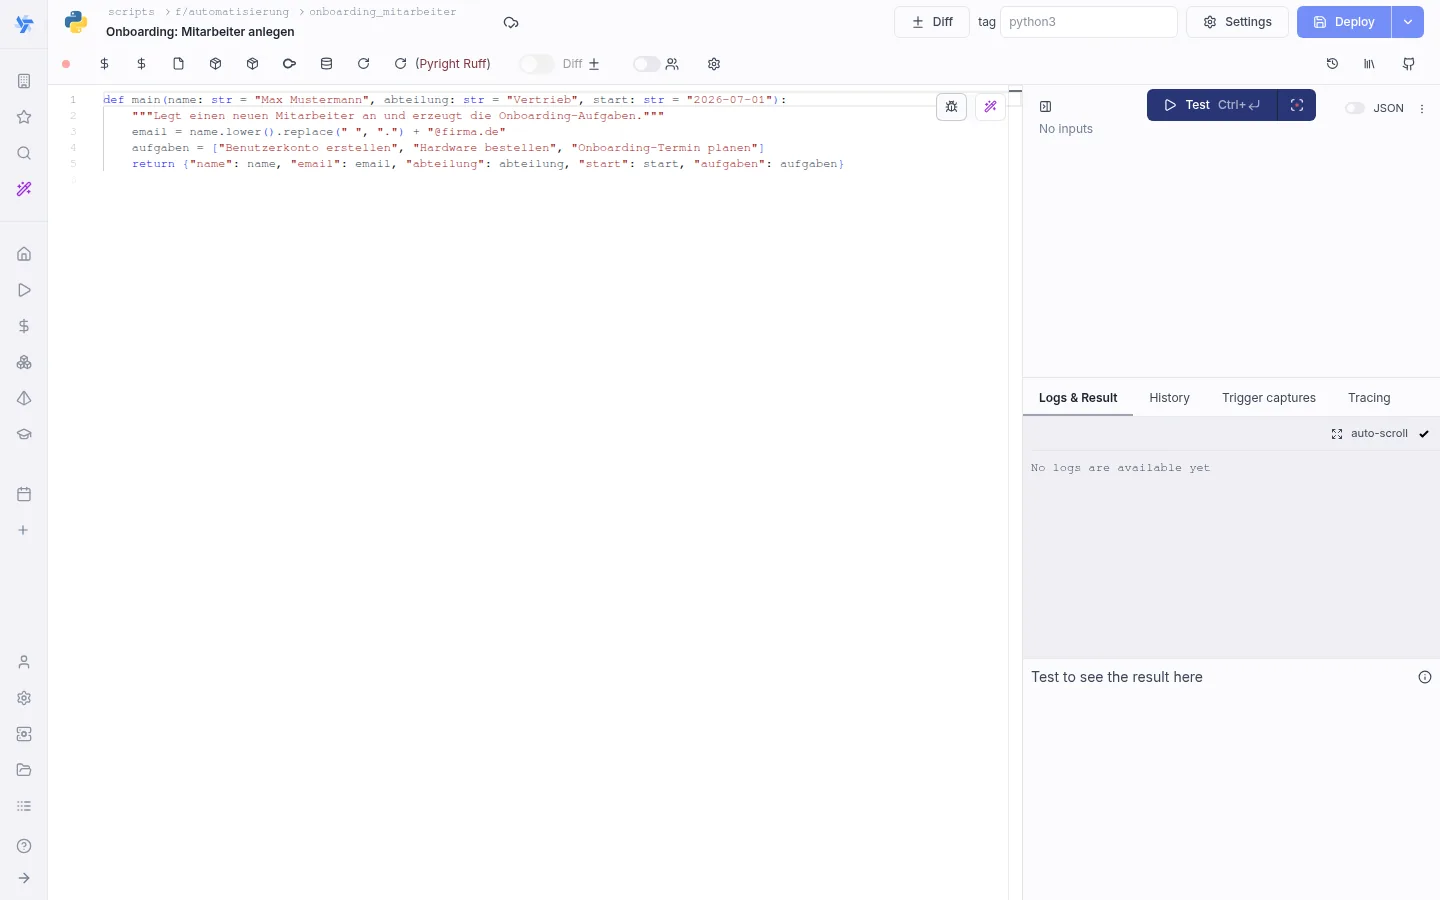Expand the sidebar with the arrow icon
The width and height of the screenshot is (1440, 900).
[x=24, y=878]
